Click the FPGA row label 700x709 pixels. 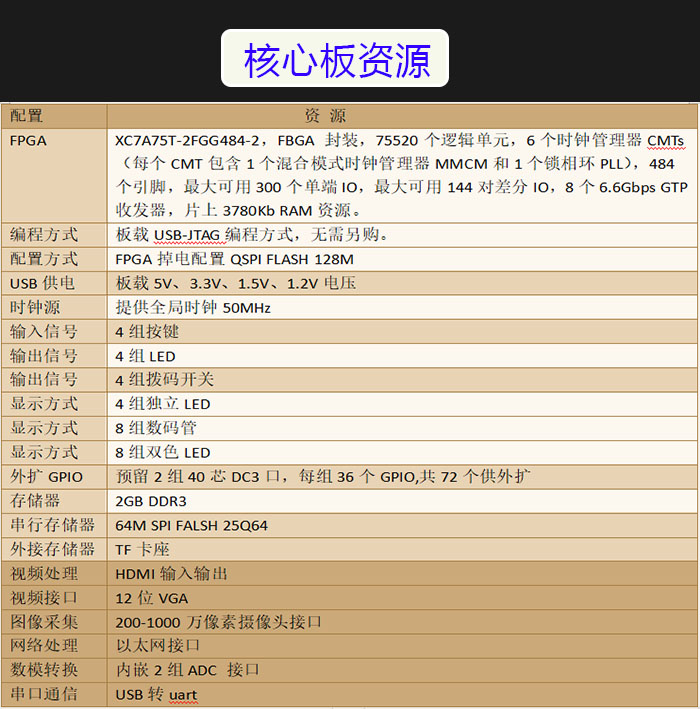[x=28, y=141]
